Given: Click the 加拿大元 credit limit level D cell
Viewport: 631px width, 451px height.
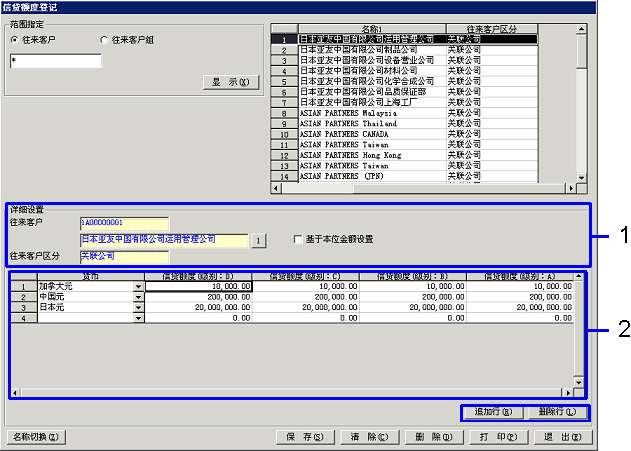Looking at the screenshot, I should [199, 286].
